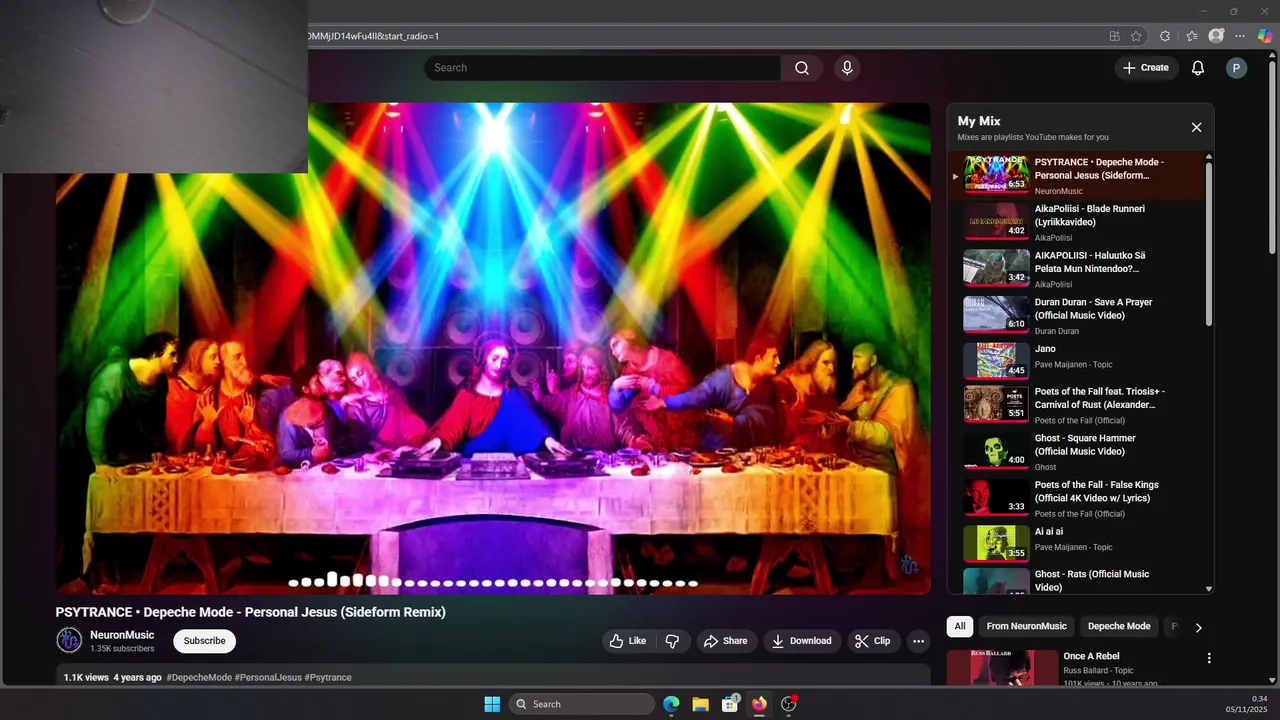Screen dimensions: 1280x720
Task: Open browser favorites list icon
Action: [1192, 36]
